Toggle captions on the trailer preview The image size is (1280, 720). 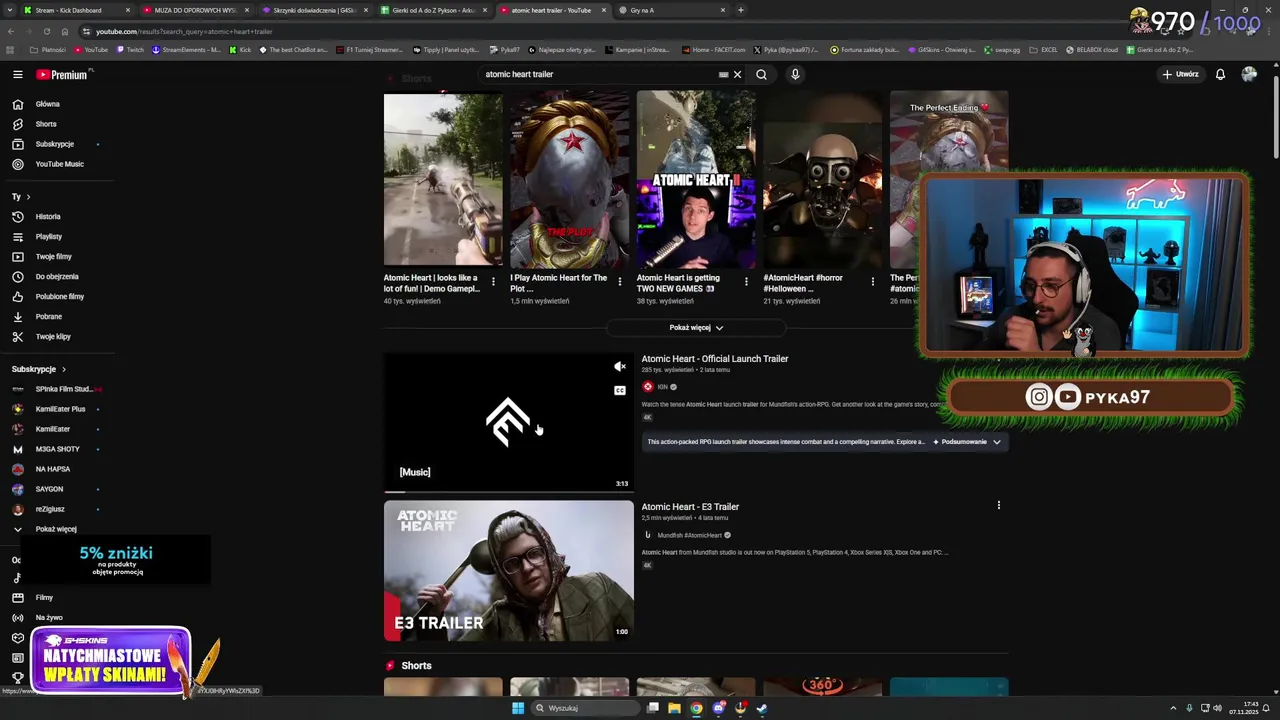tap(620, 390)
